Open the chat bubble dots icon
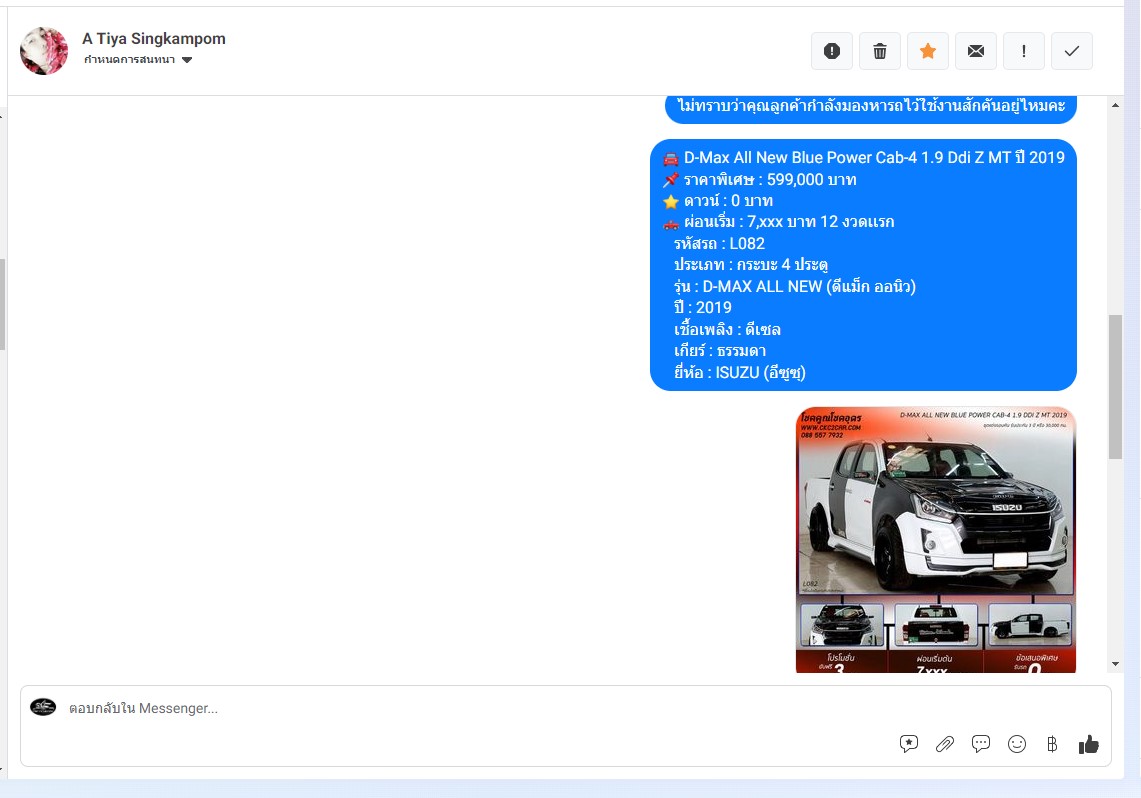1141x798 pixels. click(x=981, y=743)
